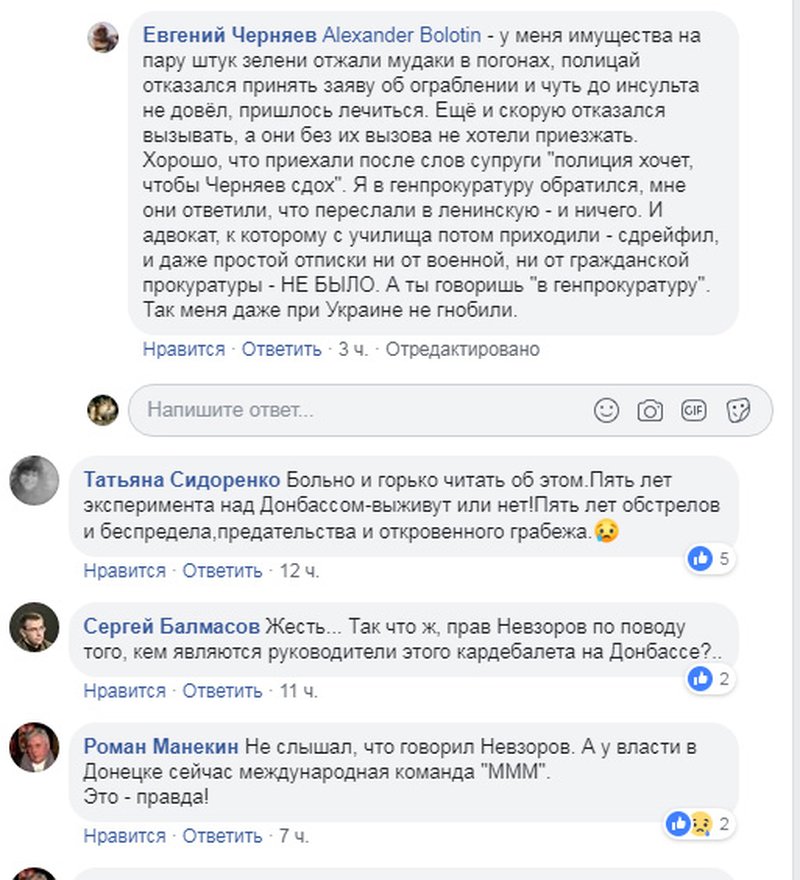800x880 pixels.
Task: Open Евгений Черняев's small avatar
Action: coord(103,37)
